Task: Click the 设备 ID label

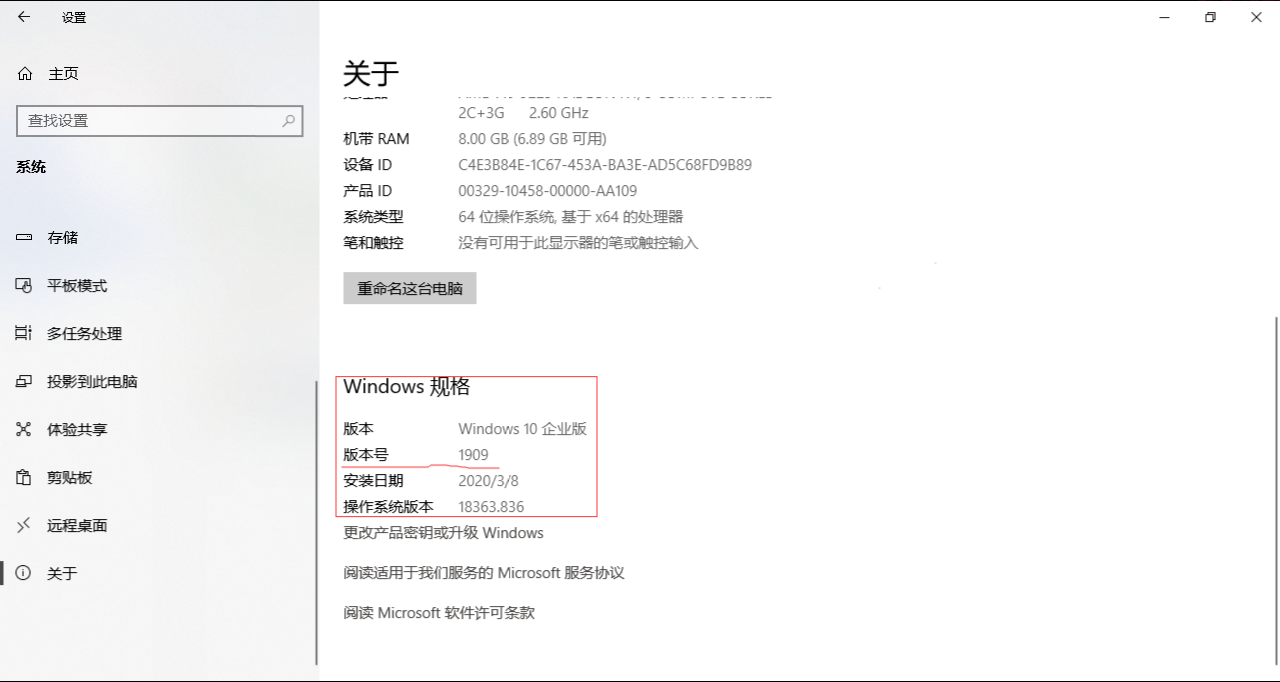Action: coord(368,165)
